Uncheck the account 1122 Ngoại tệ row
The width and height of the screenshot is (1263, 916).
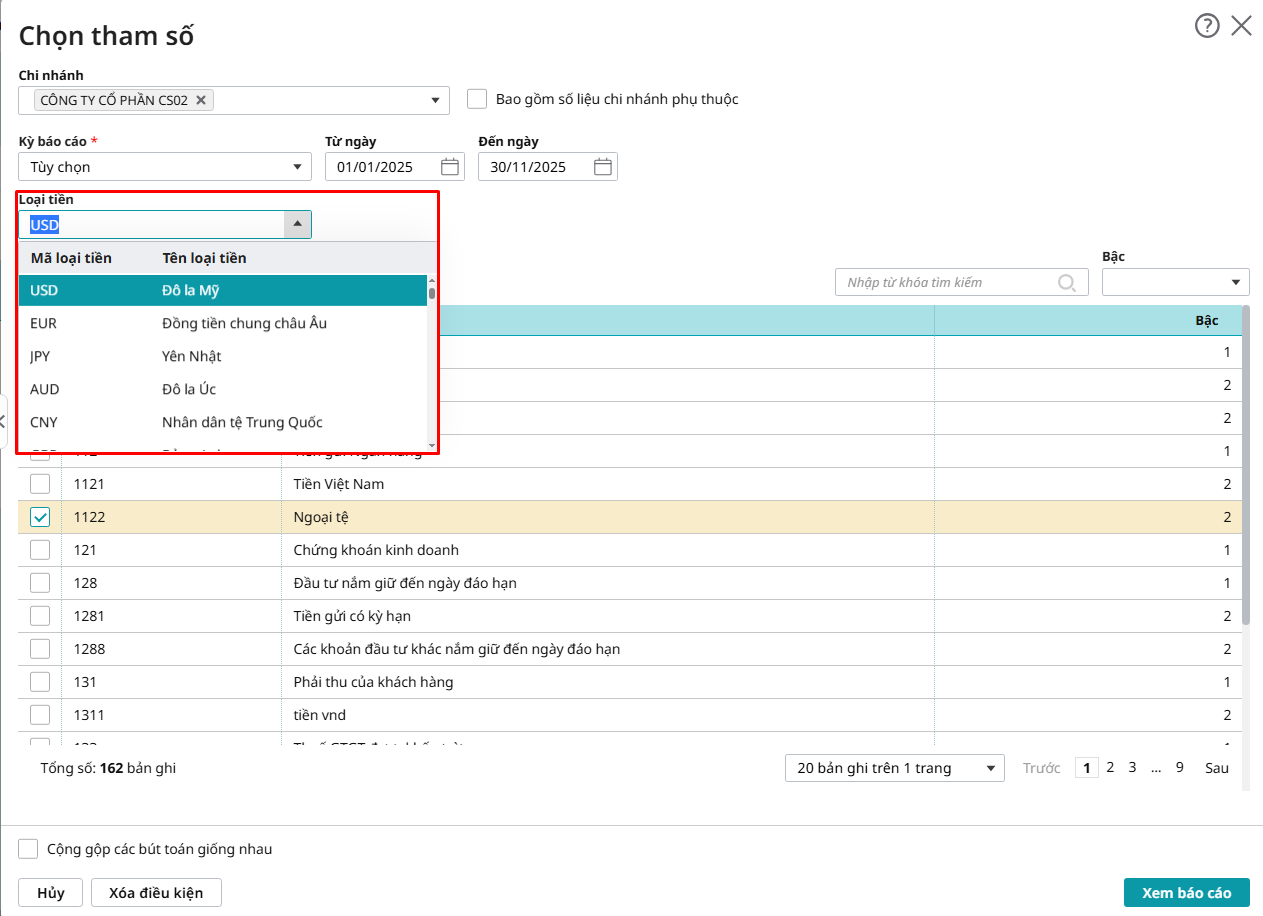coord(40,517)
